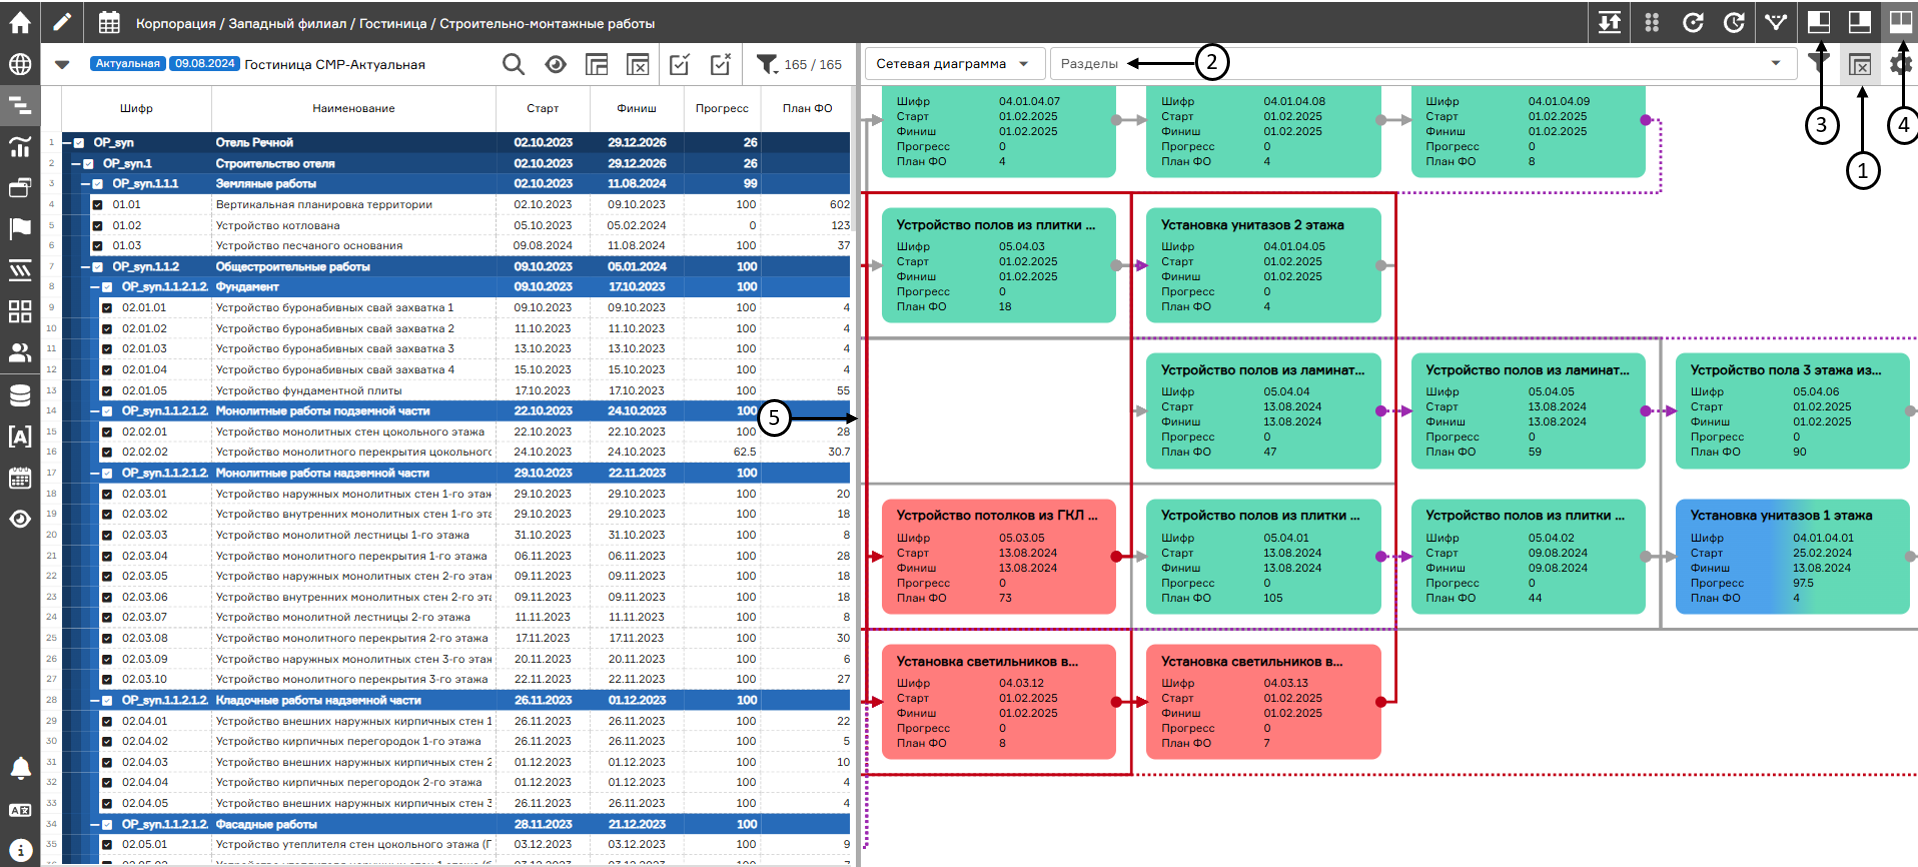Screen dimensions: 1918x867
Task: Click the Старт column header
Action: coord(543,108)
